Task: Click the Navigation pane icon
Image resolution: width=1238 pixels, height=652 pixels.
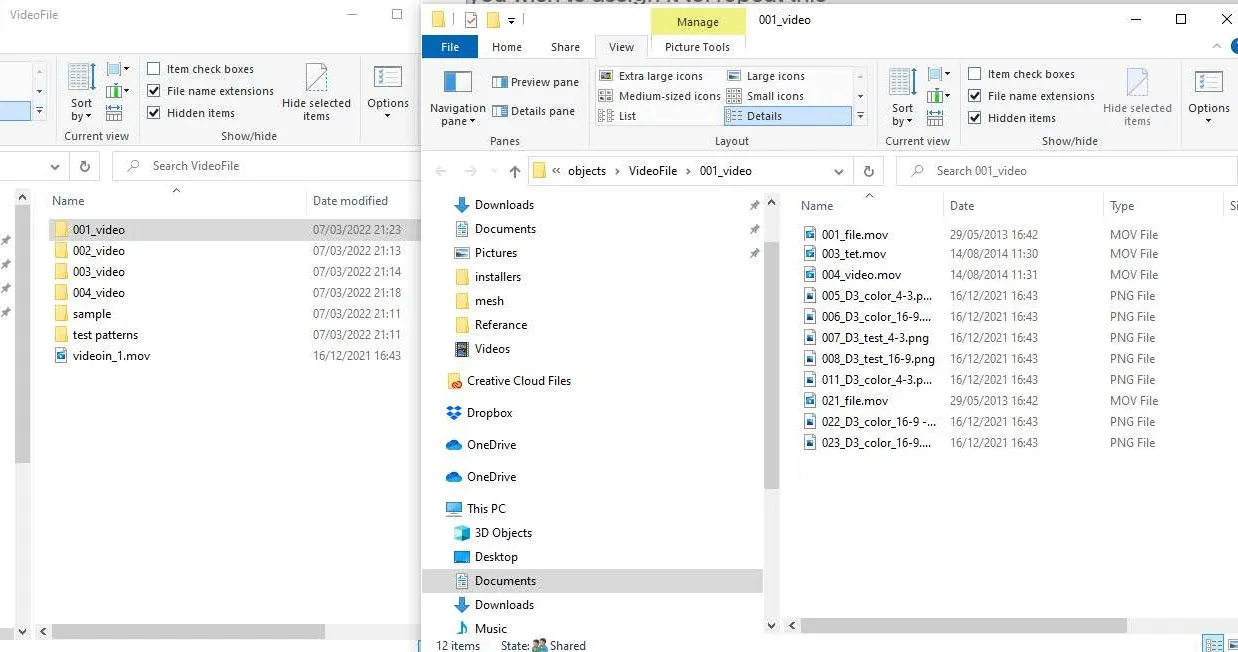Action: (457, 82)
